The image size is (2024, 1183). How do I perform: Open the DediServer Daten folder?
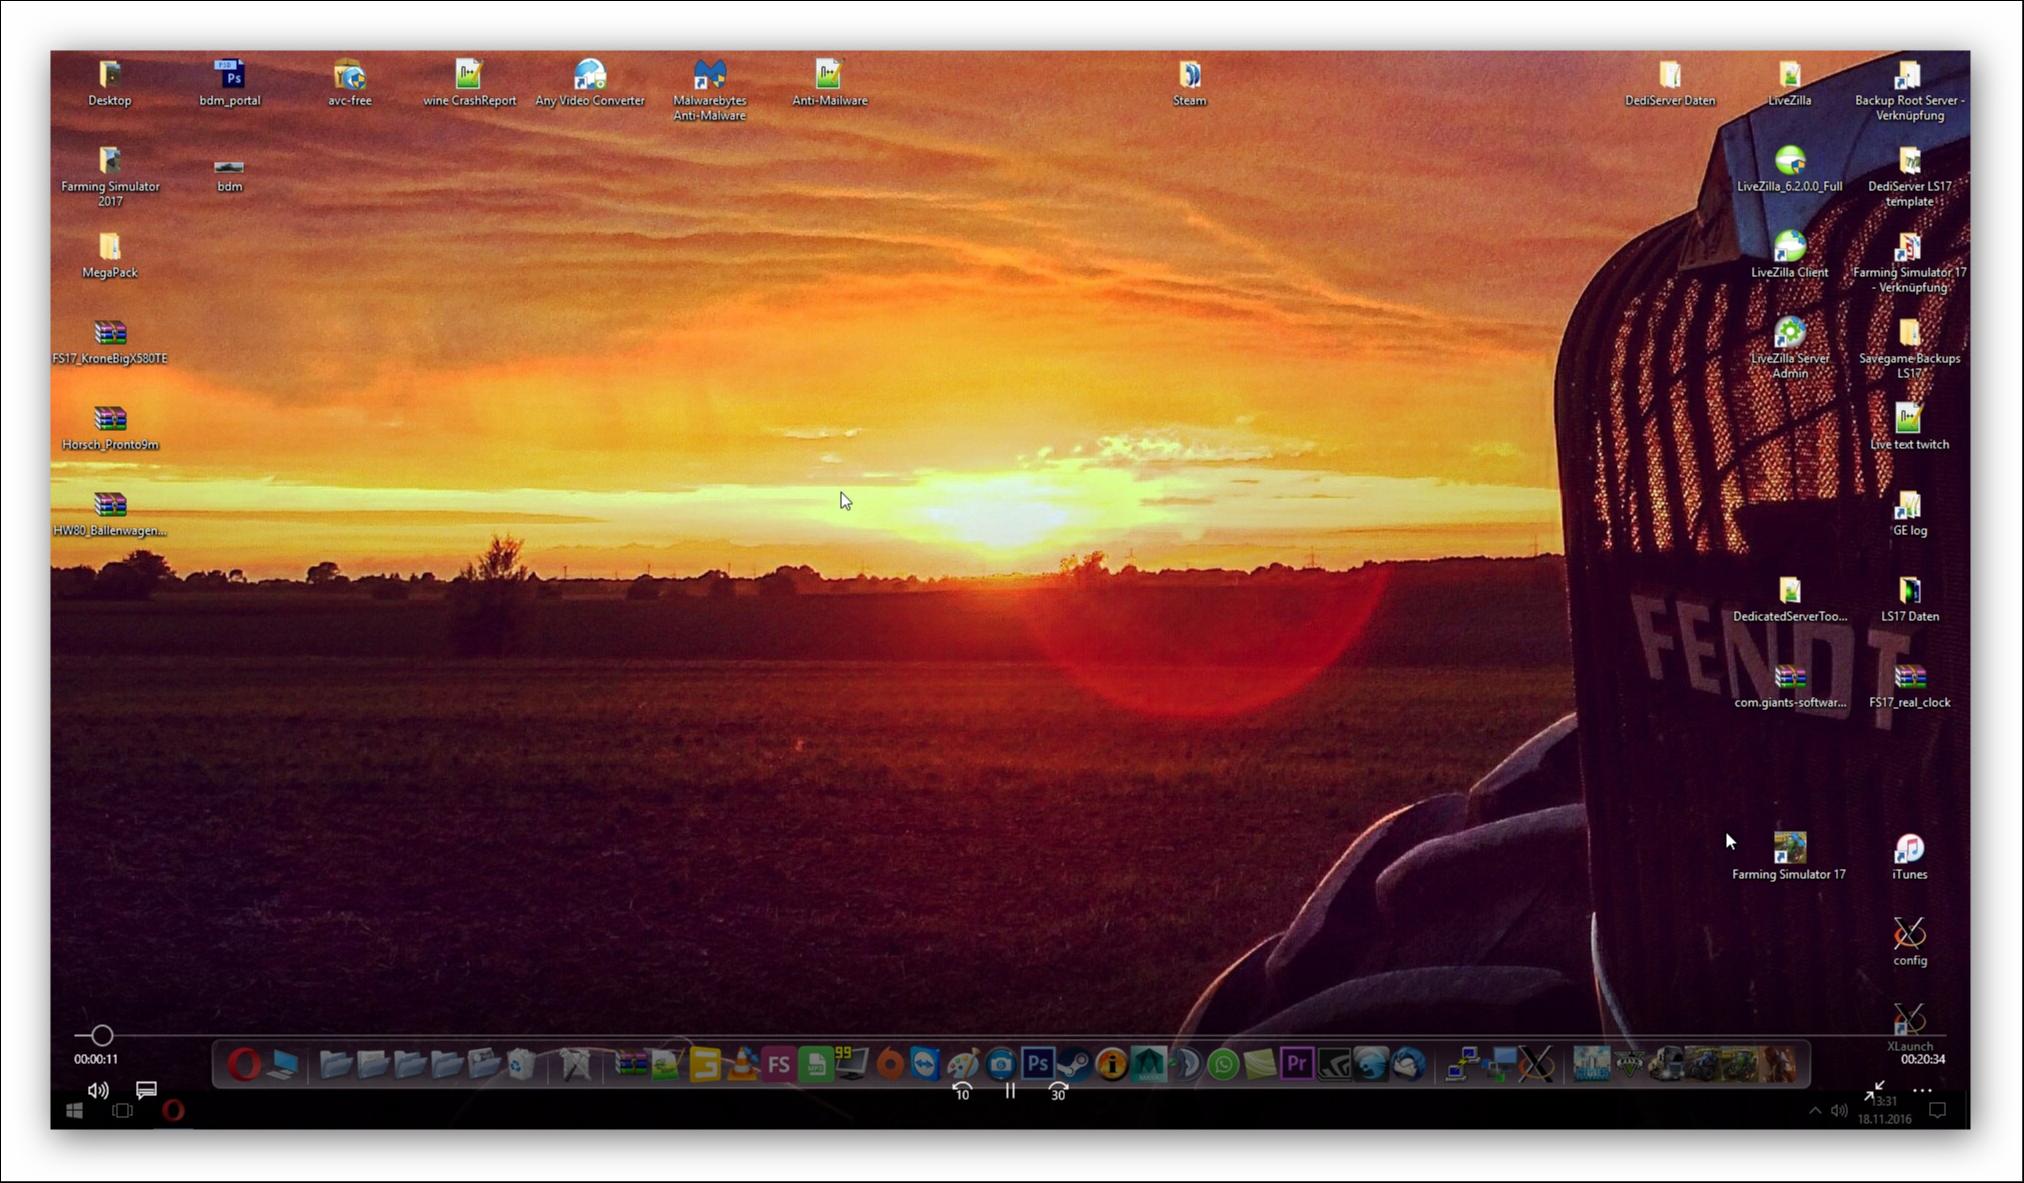coord(1670,83)
